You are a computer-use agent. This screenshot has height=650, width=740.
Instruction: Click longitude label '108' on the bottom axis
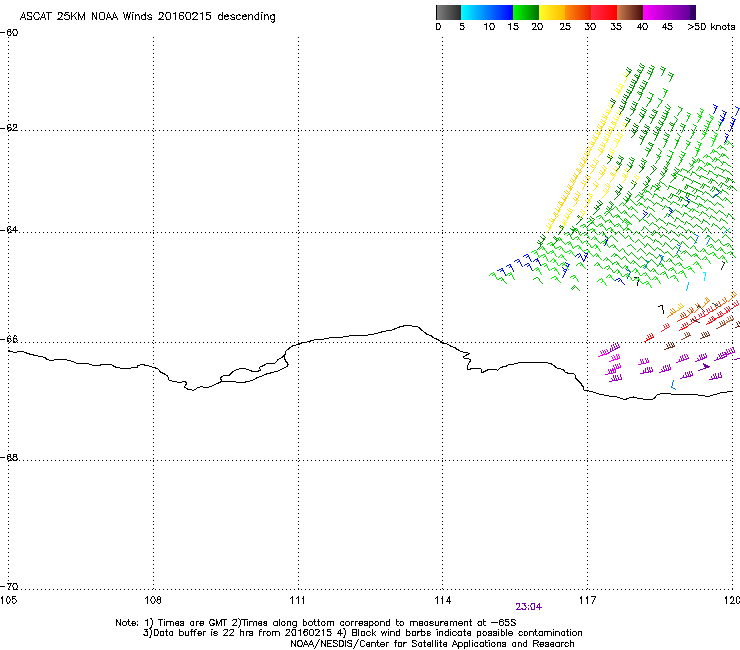(x=153, y=600)
